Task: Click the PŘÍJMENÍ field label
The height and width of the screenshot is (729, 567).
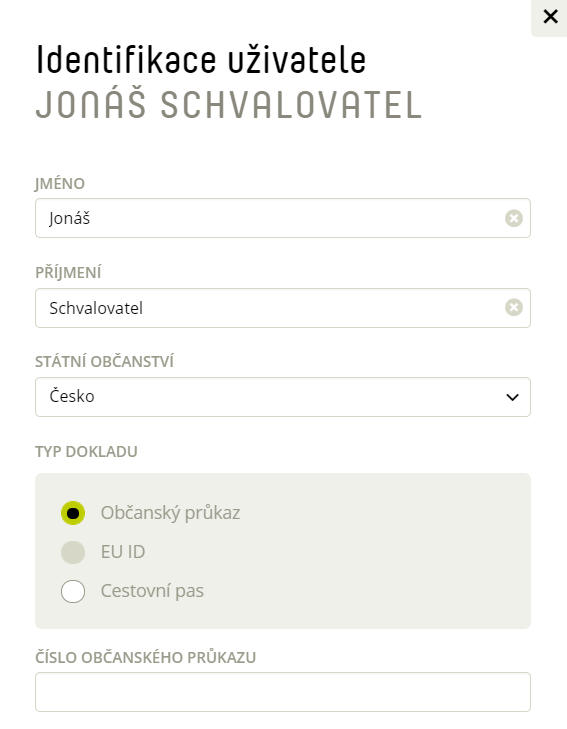Action: pos(68,272)
